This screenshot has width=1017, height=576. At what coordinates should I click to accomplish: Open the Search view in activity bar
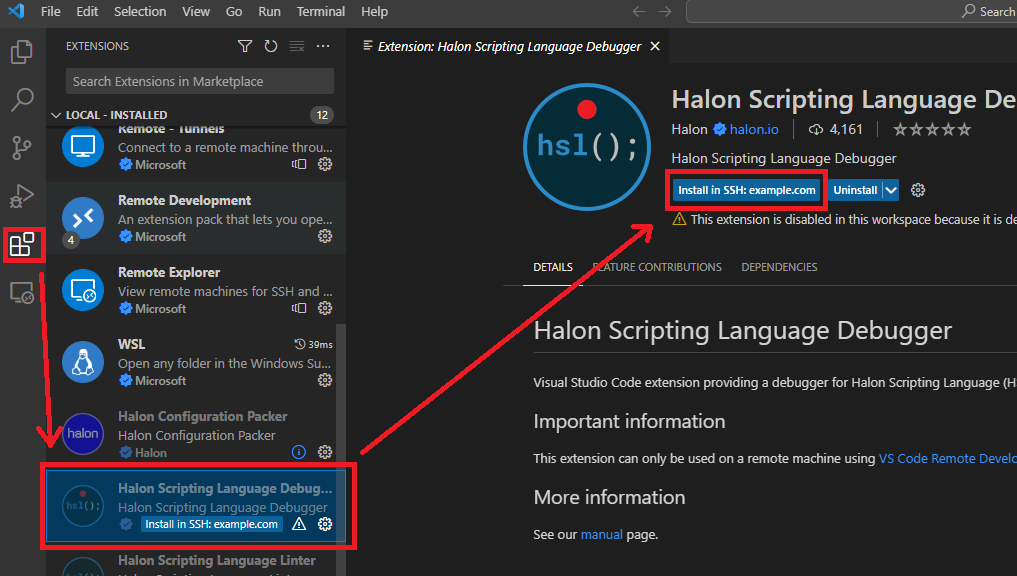click(22, 100)
